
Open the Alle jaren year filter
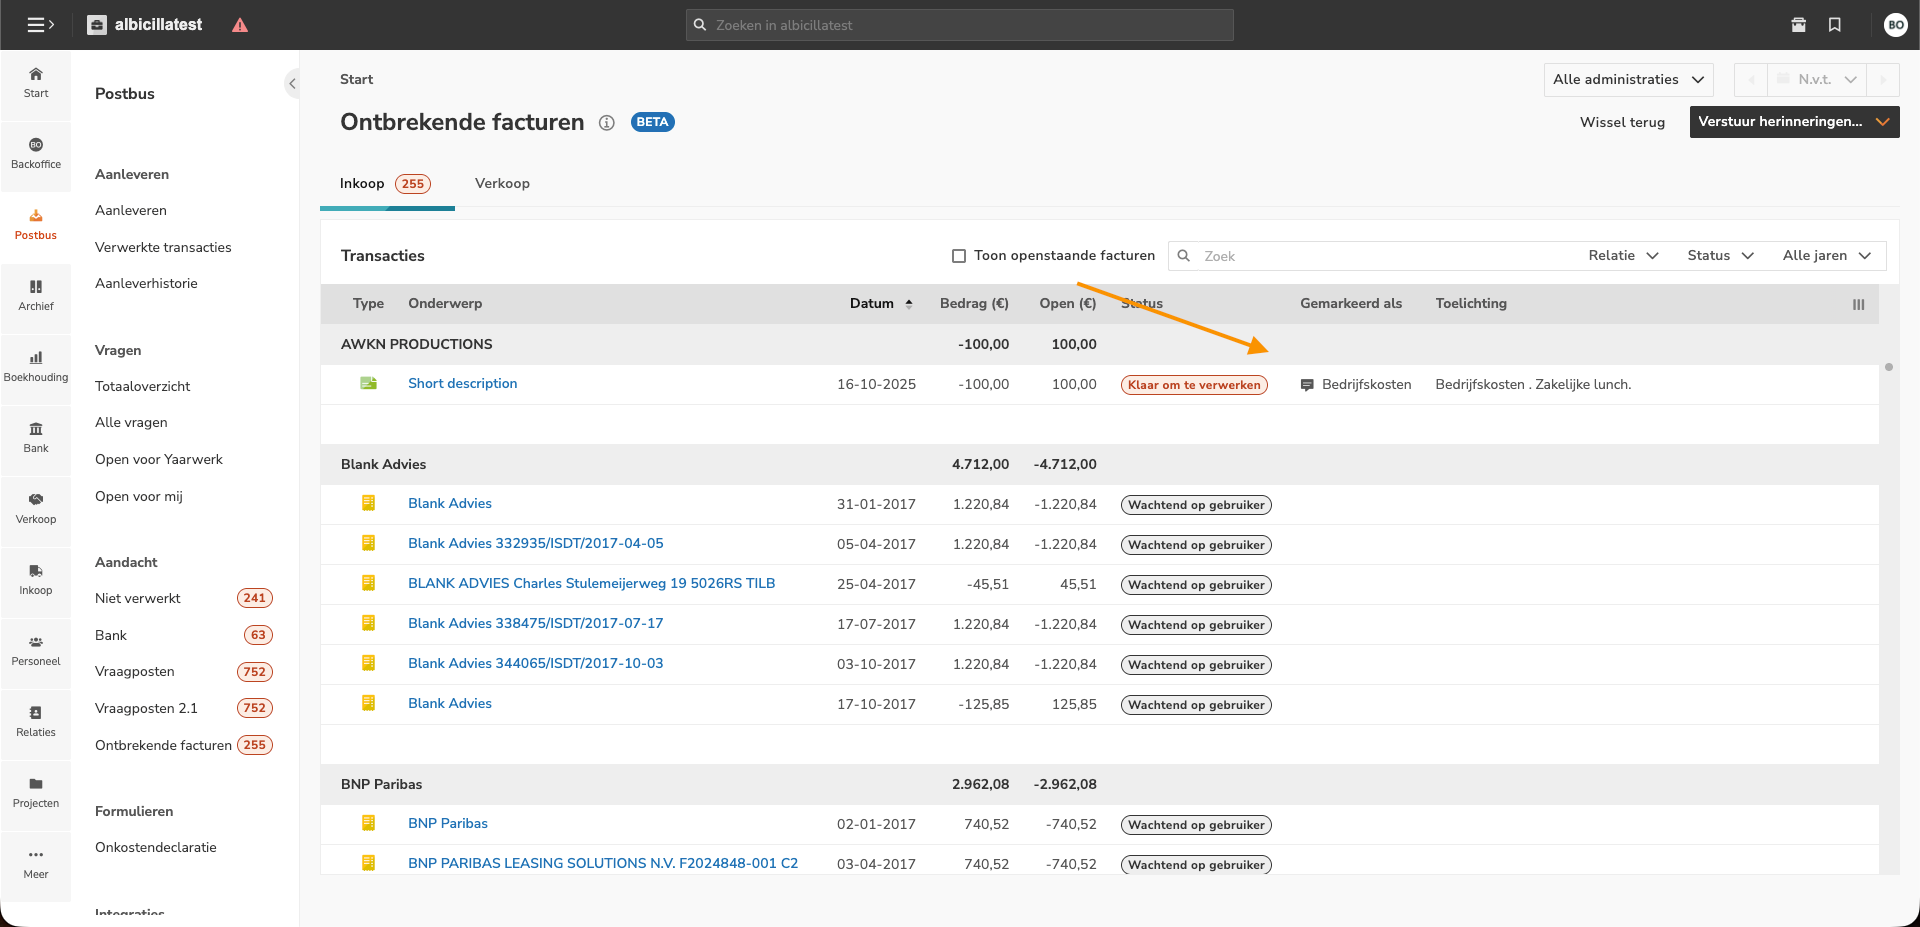(1826, 256)
